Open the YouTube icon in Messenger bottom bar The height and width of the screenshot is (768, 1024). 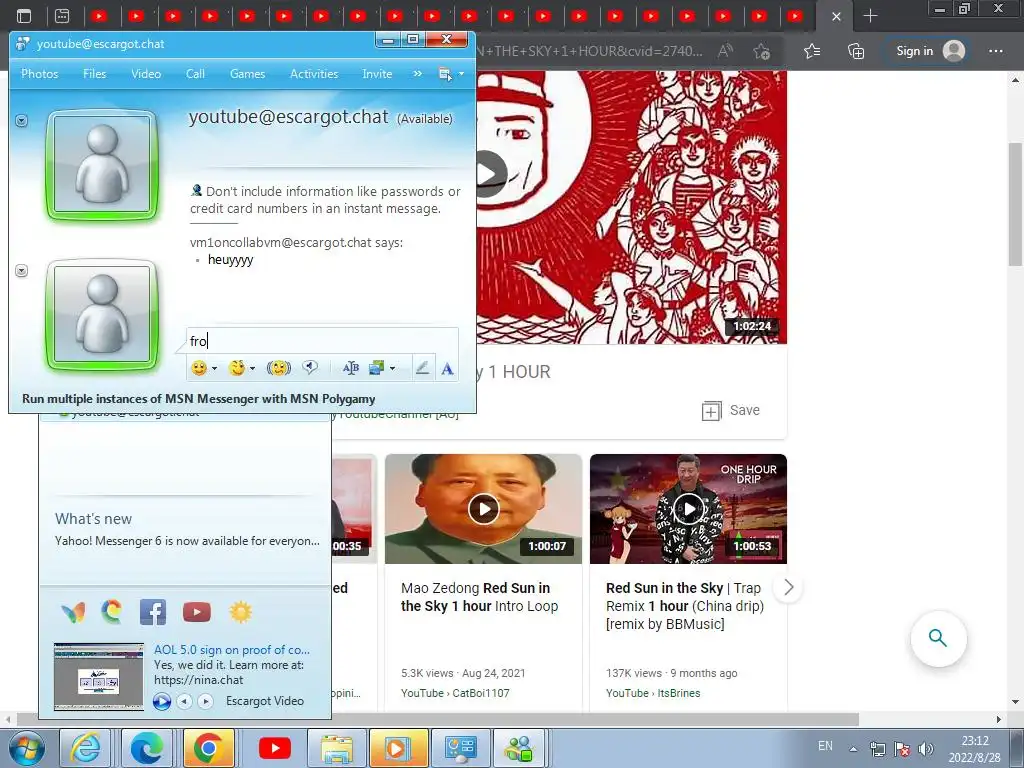(x=197, y=613)
